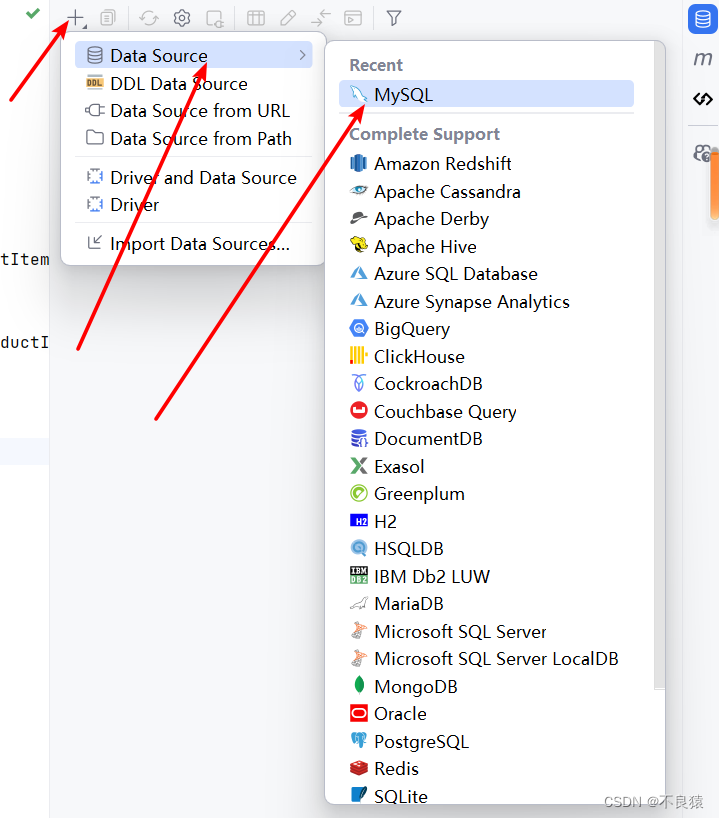Click the Apache Hive bee icon
The width and height of the screenshot is (719, 818).
click(x=358, y=245)
